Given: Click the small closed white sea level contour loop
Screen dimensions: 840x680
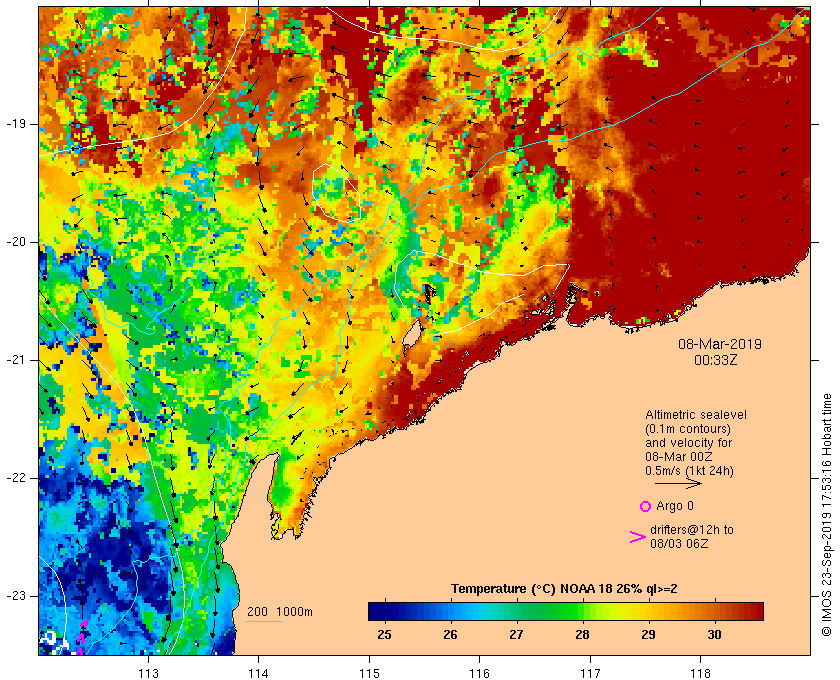Looking at the screenshot, I should tap(336, 193).
